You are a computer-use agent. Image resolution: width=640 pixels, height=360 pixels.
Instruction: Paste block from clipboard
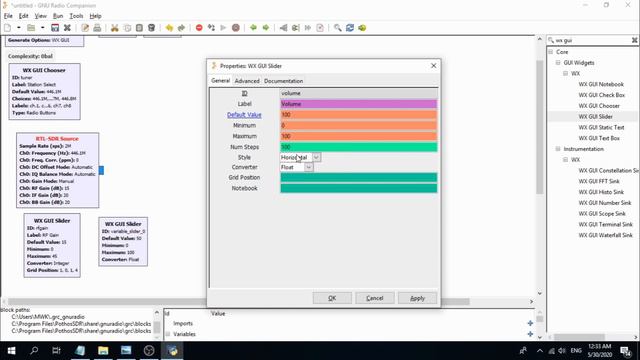tap(139, 28)
